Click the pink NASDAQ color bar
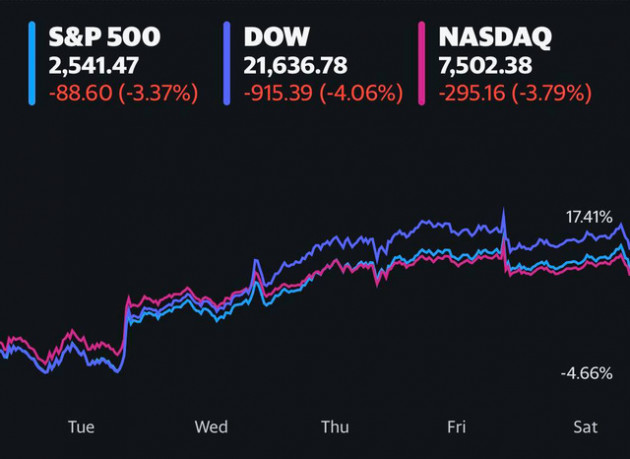Screen dimensions: 630x459 coord(421,64)
